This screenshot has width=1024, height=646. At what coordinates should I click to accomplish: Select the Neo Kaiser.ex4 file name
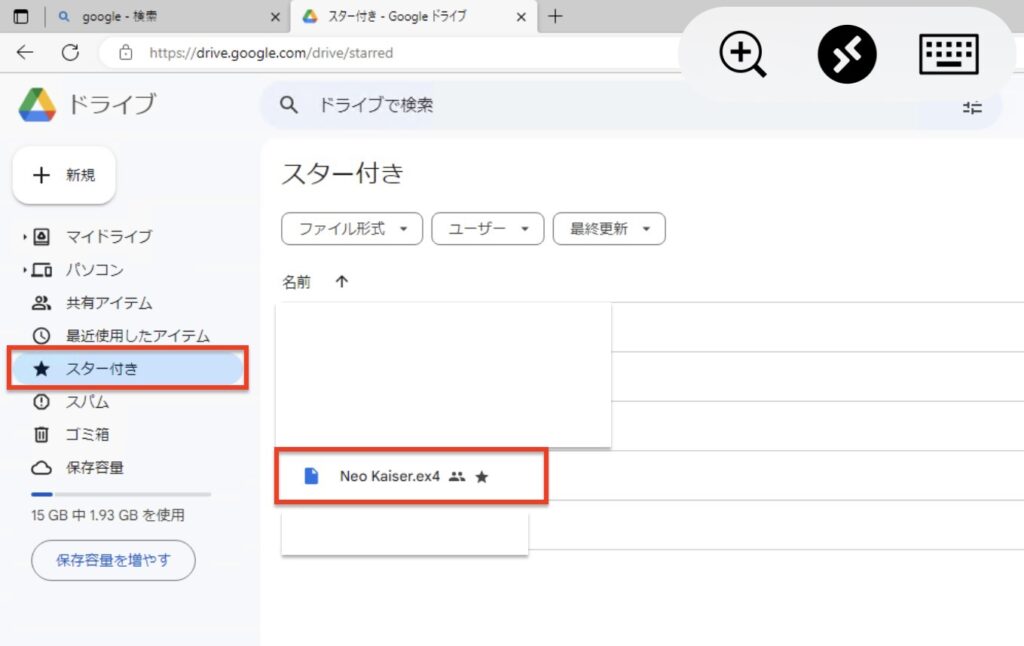390,476
